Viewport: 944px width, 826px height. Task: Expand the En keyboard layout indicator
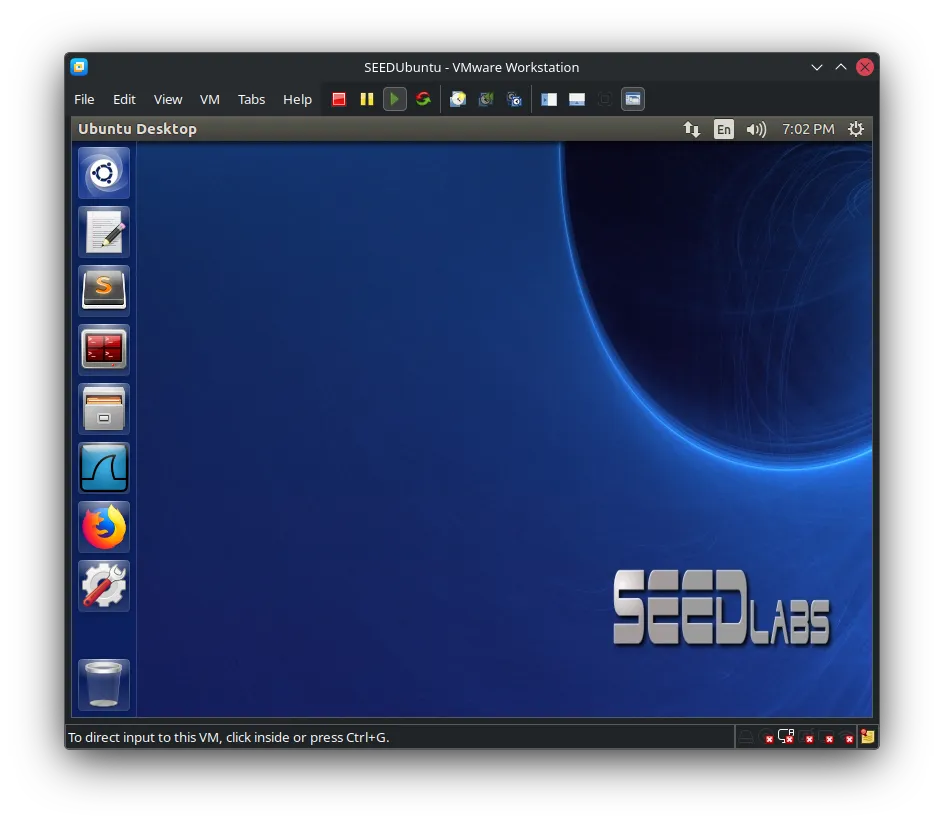(x=723, y=129)
